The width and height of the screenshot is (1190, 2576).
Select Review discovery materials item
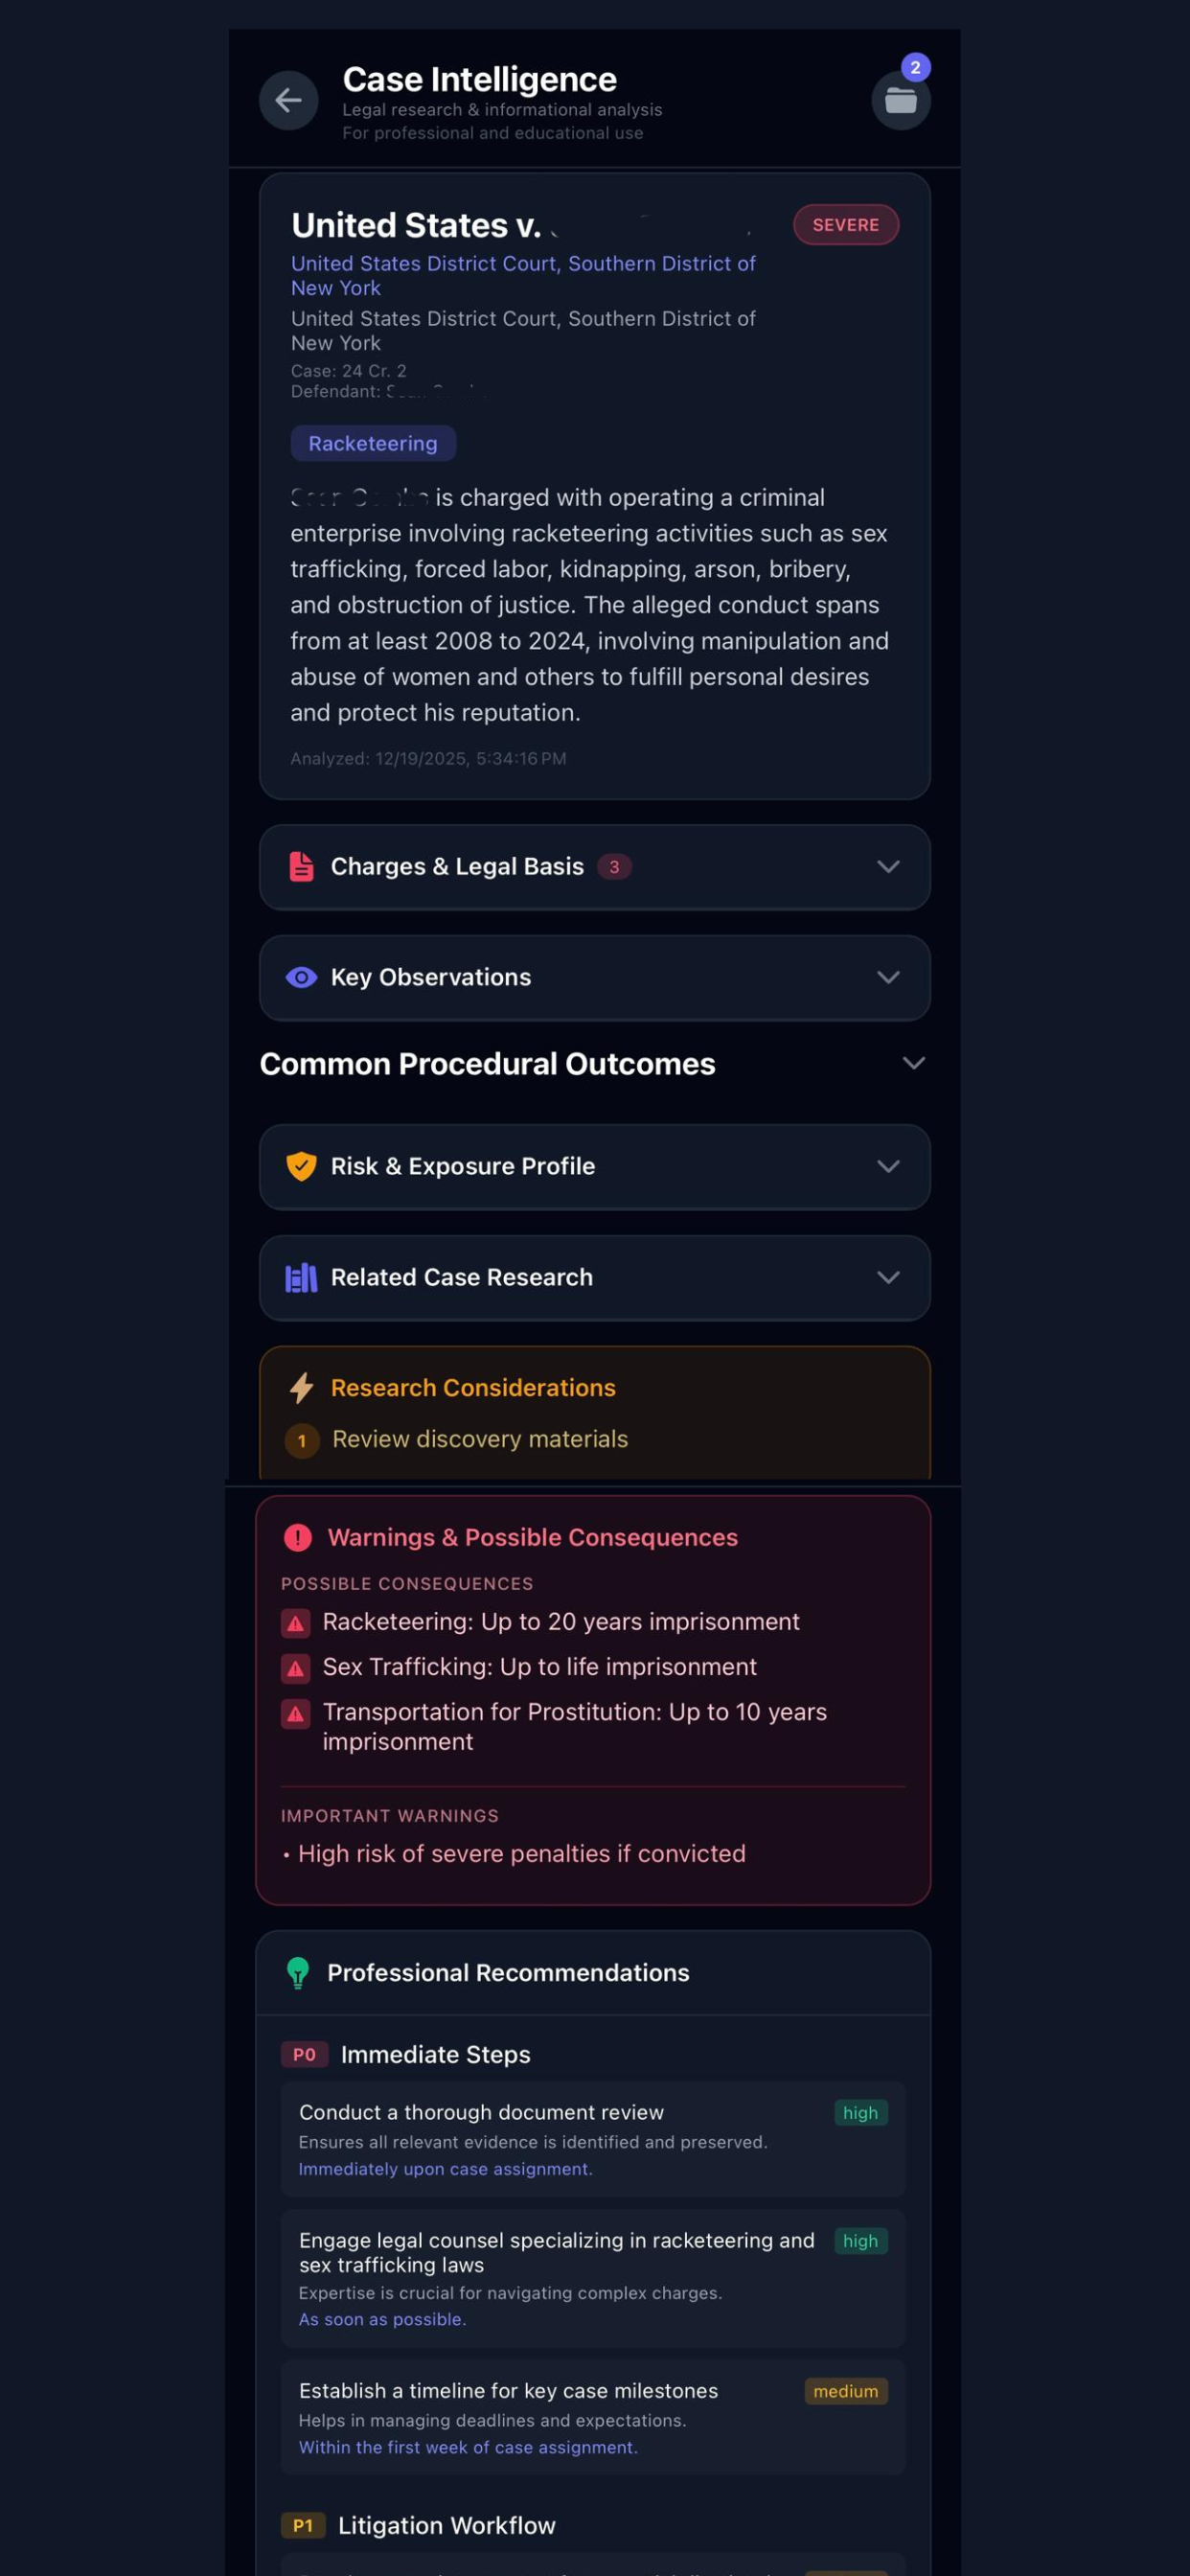[x=480, y=1439]
